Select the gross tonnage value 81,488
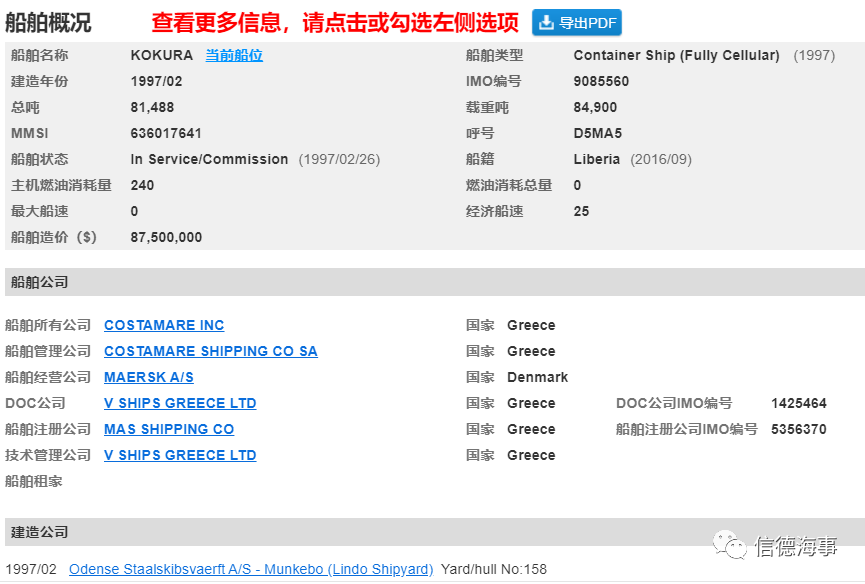Viewport: 865px width, 584px height. click(x=152, y=107)
